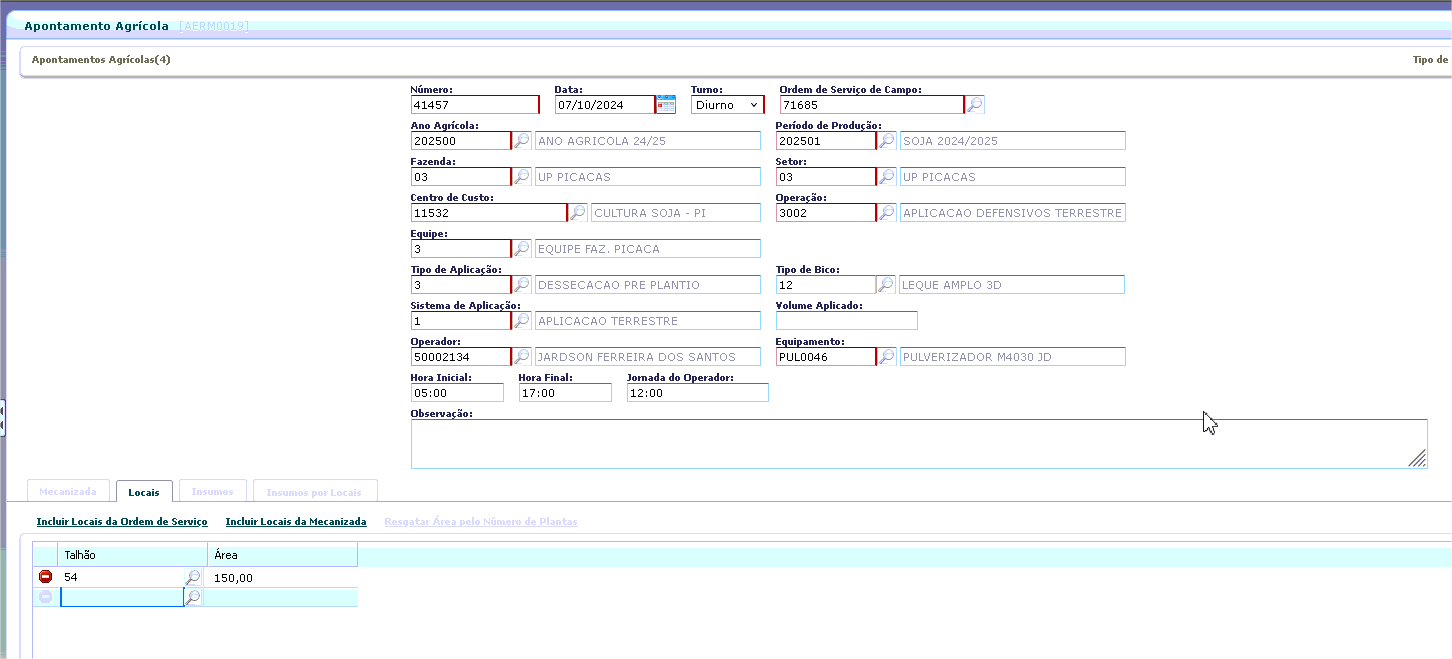The image size is (1452, 659).
Task: Click the Talhão column header
Action: pos(134,554)
